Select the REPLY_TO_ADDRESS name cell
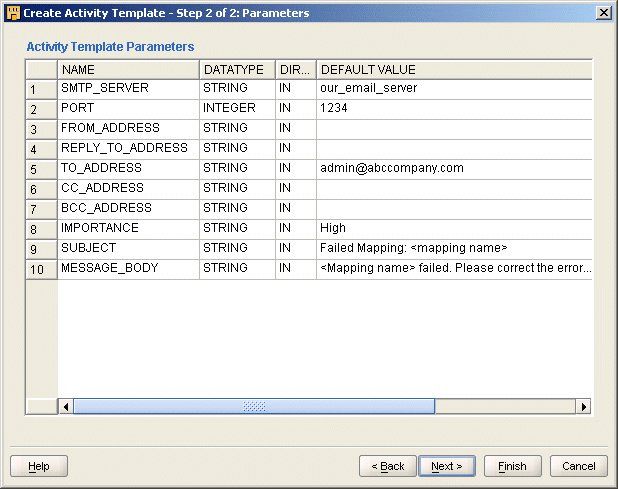Viewport: 618px width, 489px height. coord(128,149)
